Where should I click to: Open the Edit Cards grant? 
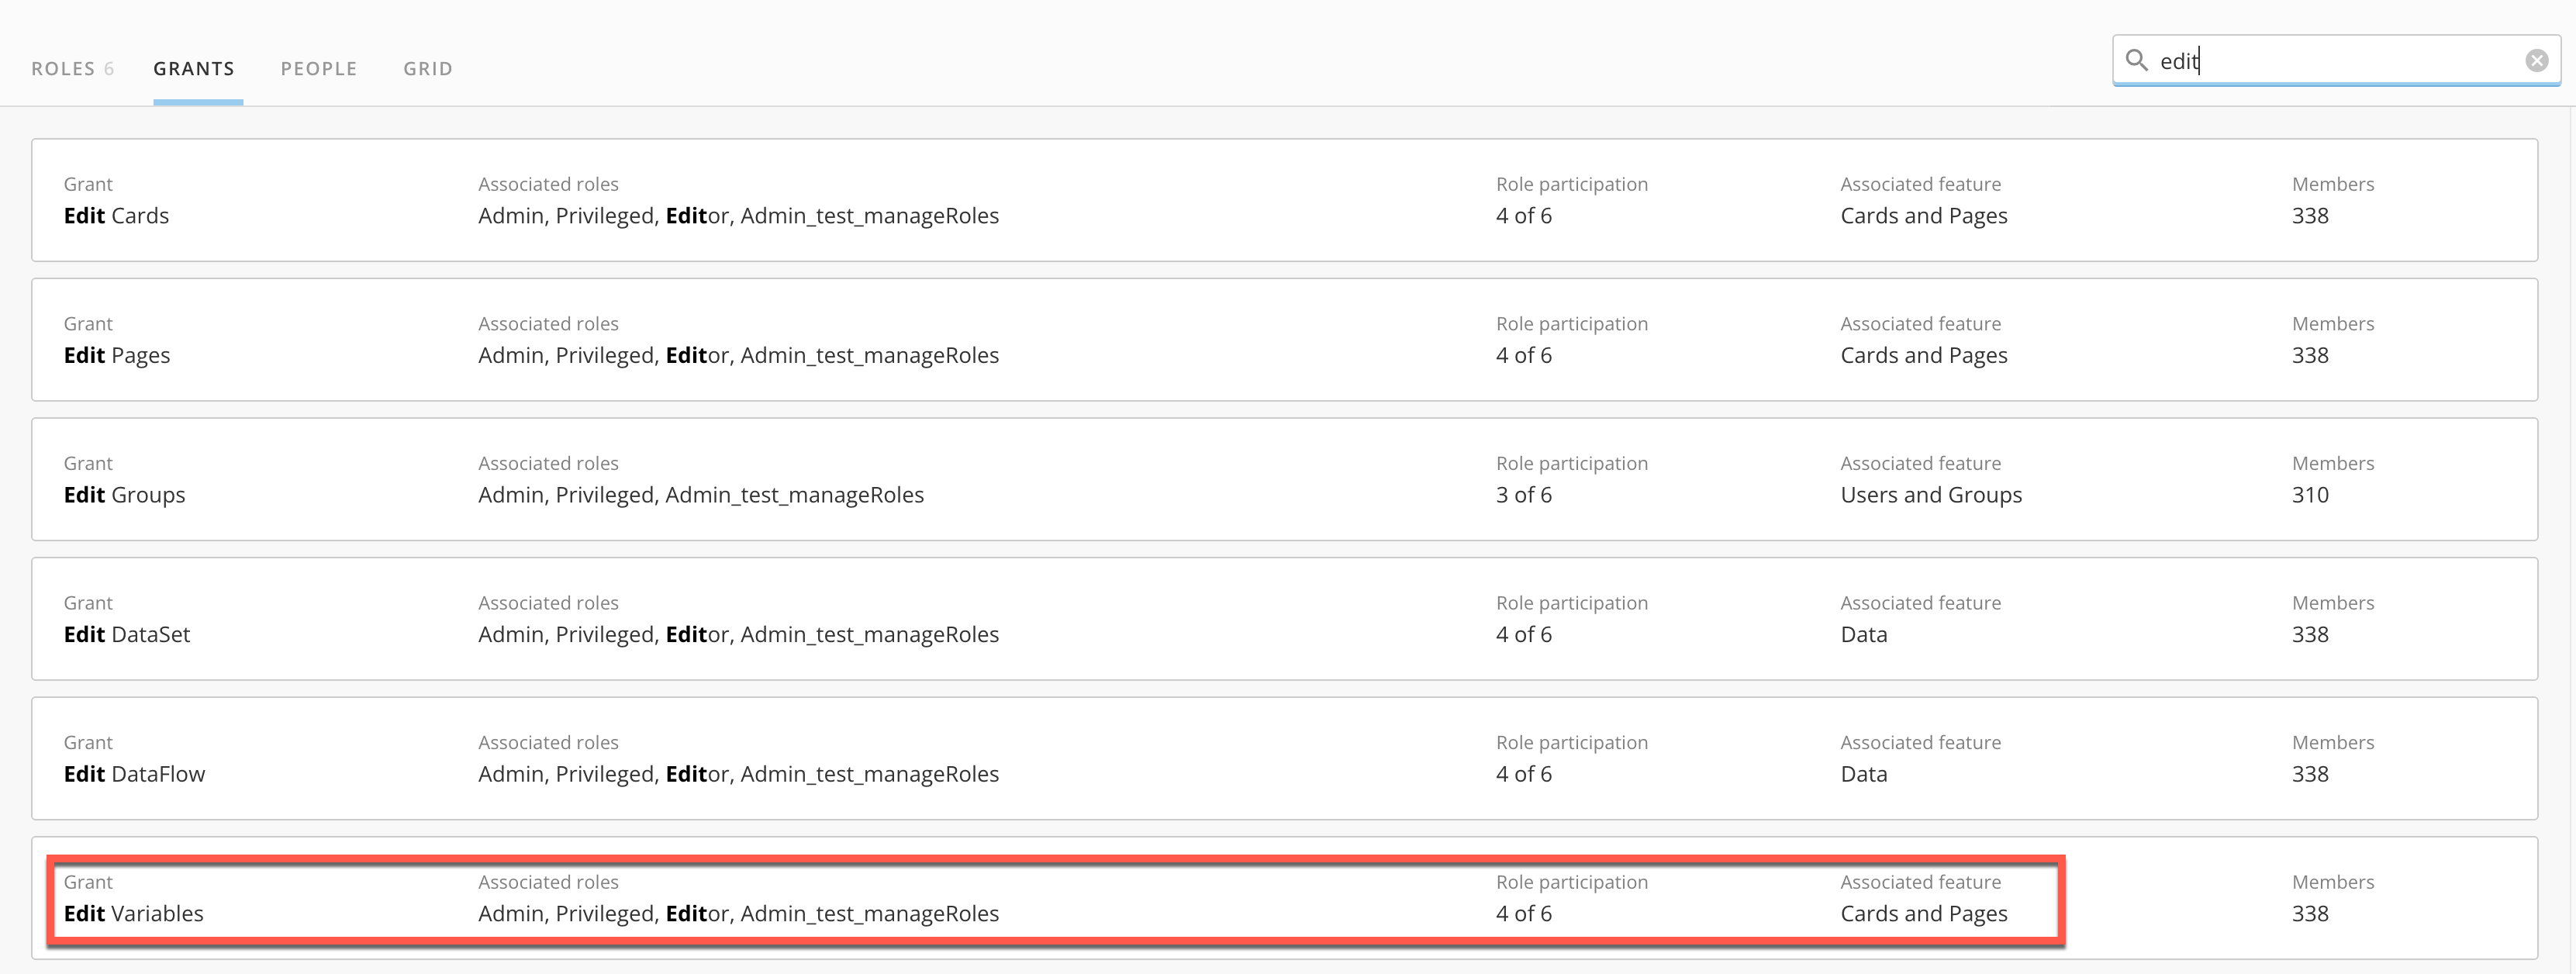coord(117,215)
